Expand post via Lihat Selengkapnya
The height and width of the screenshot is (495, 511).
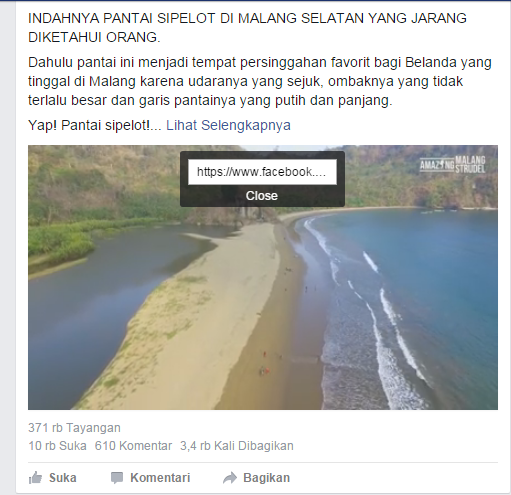click(228, 126)
